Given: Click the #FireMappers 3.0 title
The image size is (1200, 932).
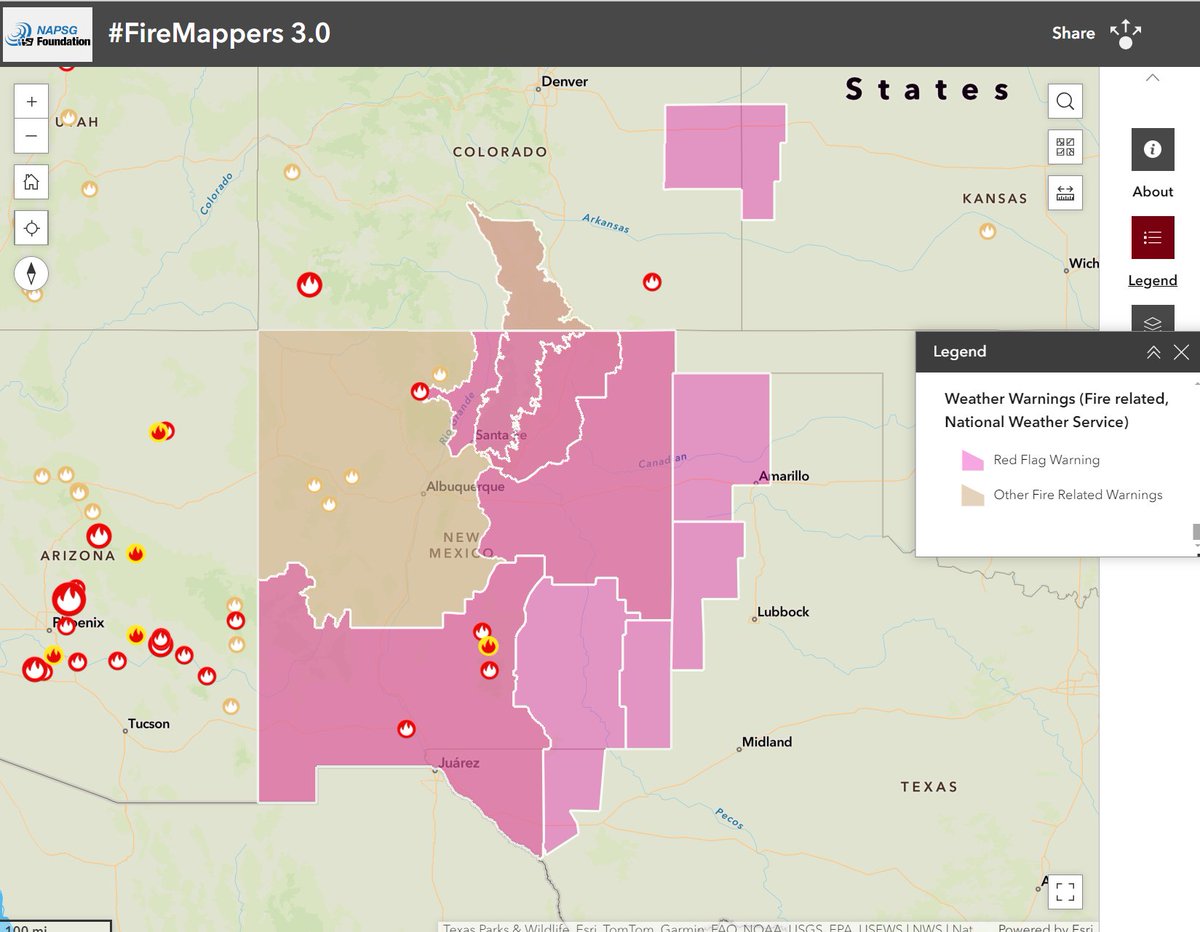Looking at the screenshot, I should pos(219,34).
